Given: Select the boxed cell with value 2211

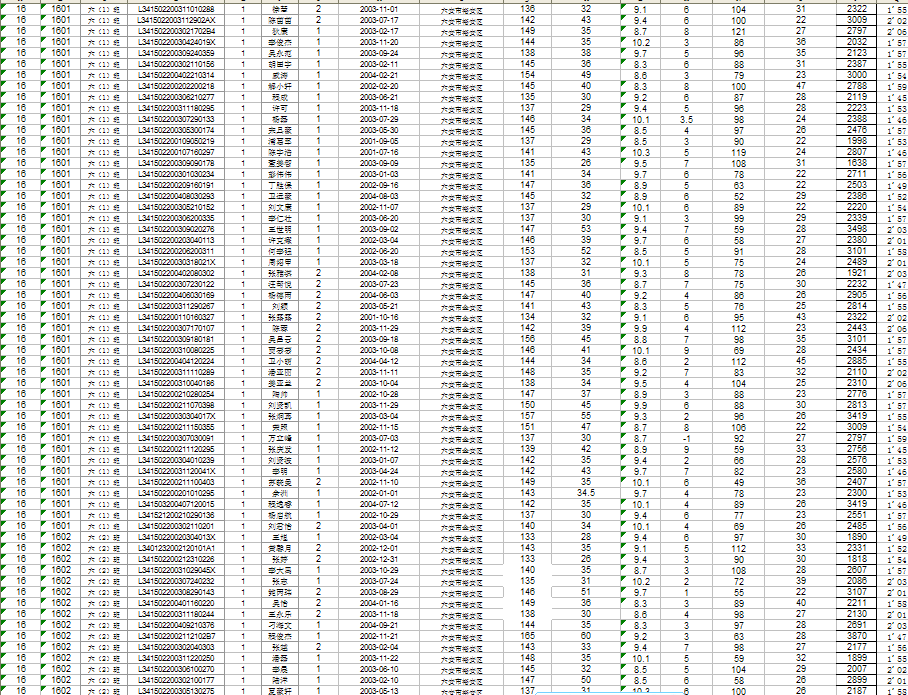Looking at the screenshot, I should pos(856,603).
